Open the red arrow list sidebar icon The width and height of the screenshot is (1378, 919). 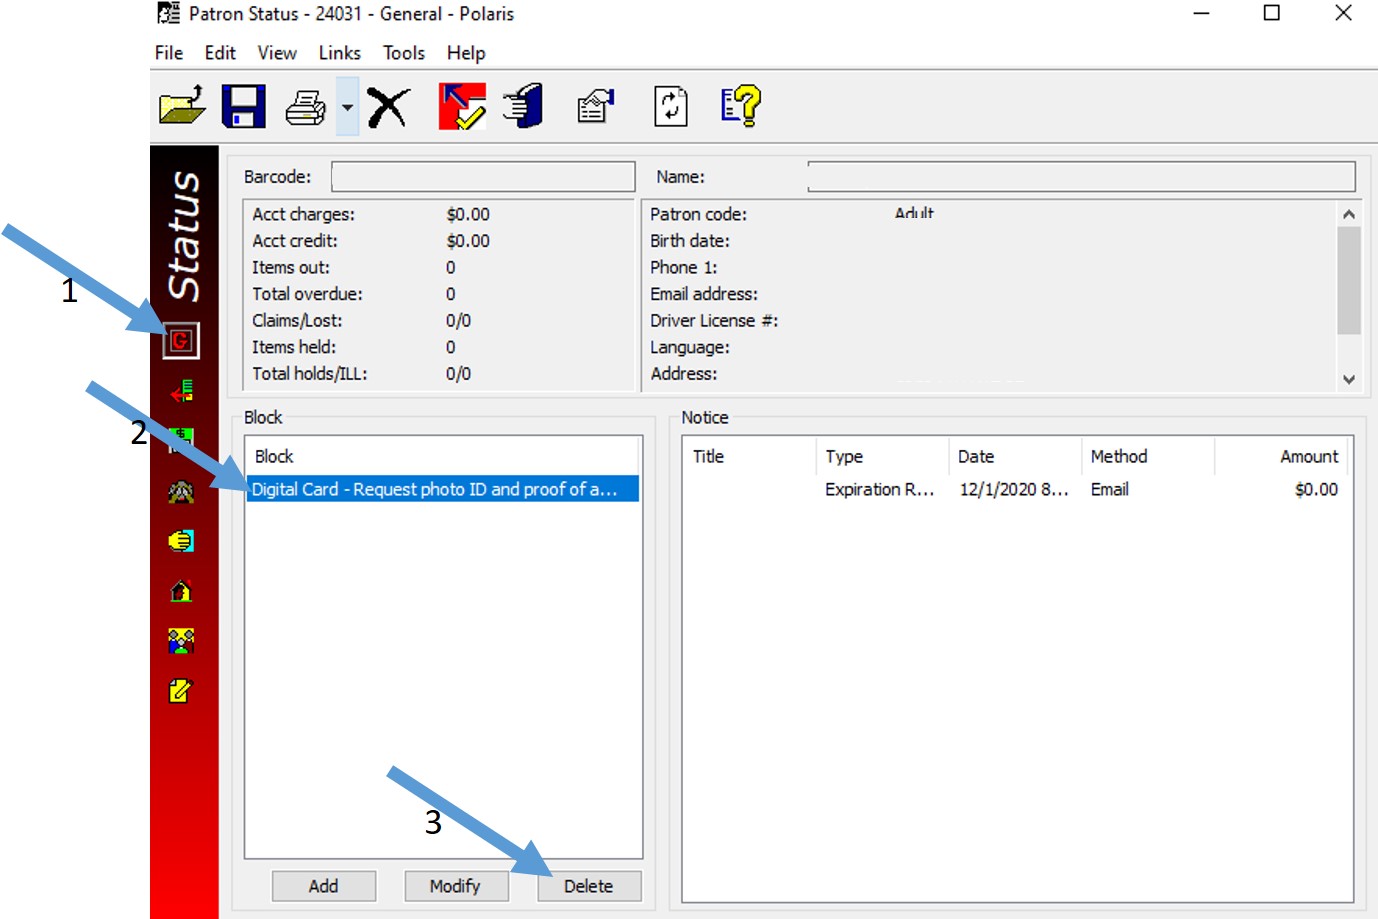click(x=181, y=391)
